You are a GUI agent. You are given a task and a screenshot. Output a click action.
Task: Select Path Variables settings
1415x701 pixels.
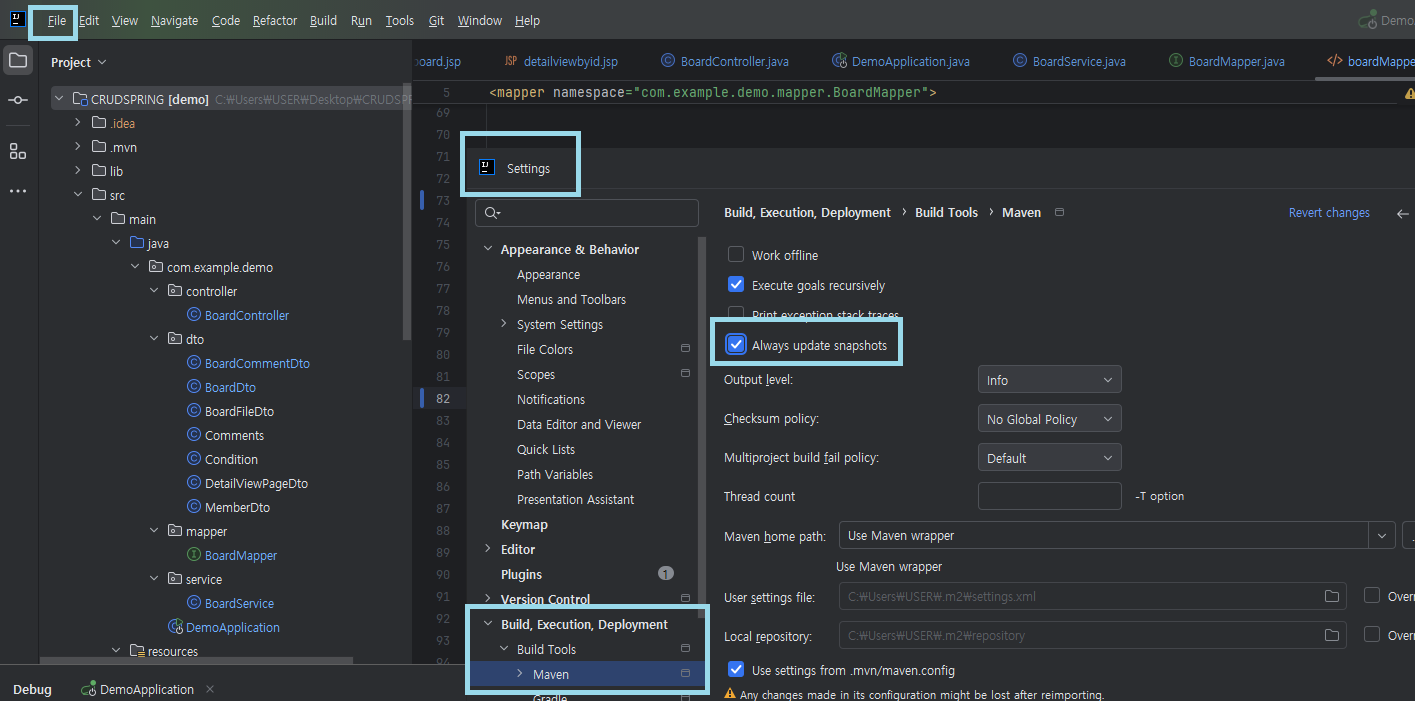point(555,474)
